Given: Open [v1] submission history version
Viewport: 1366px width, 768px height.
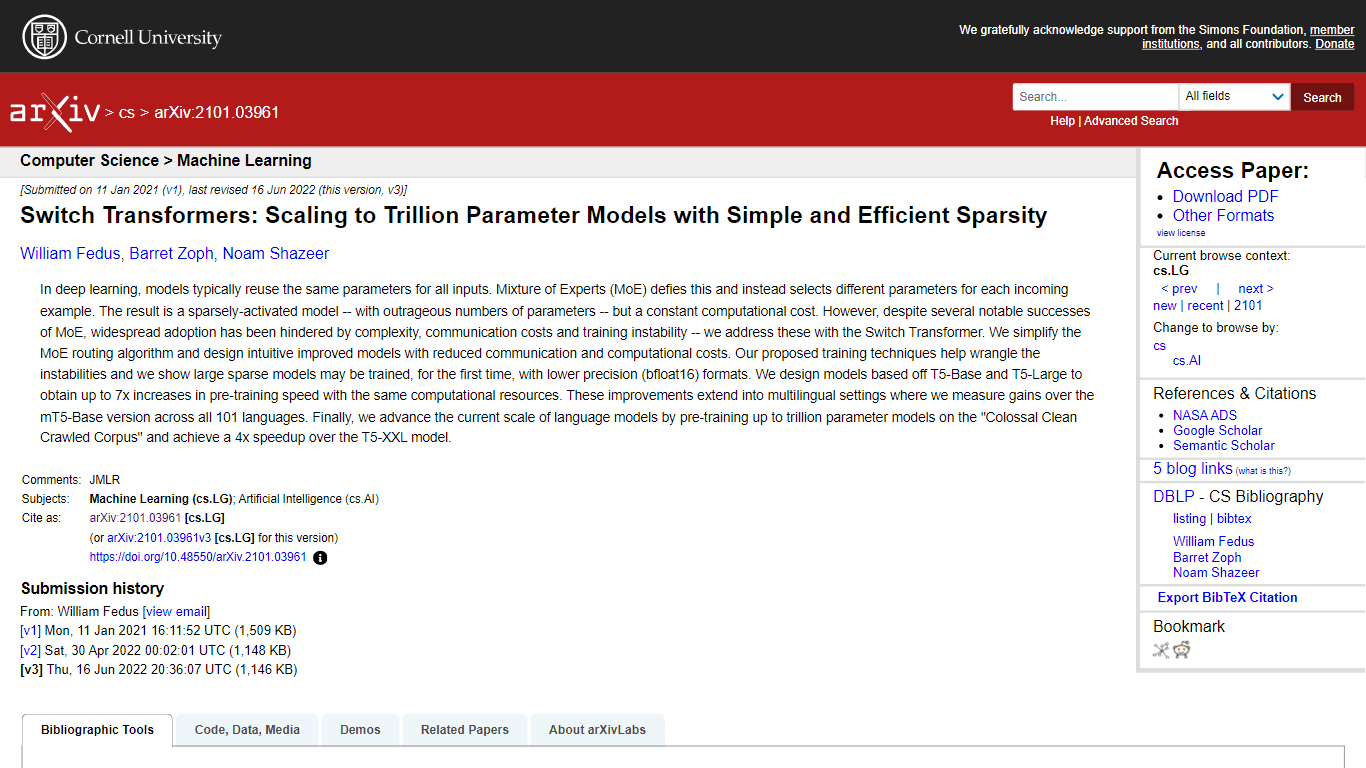Looking at the screenshot, I should [x=31, y=631].
